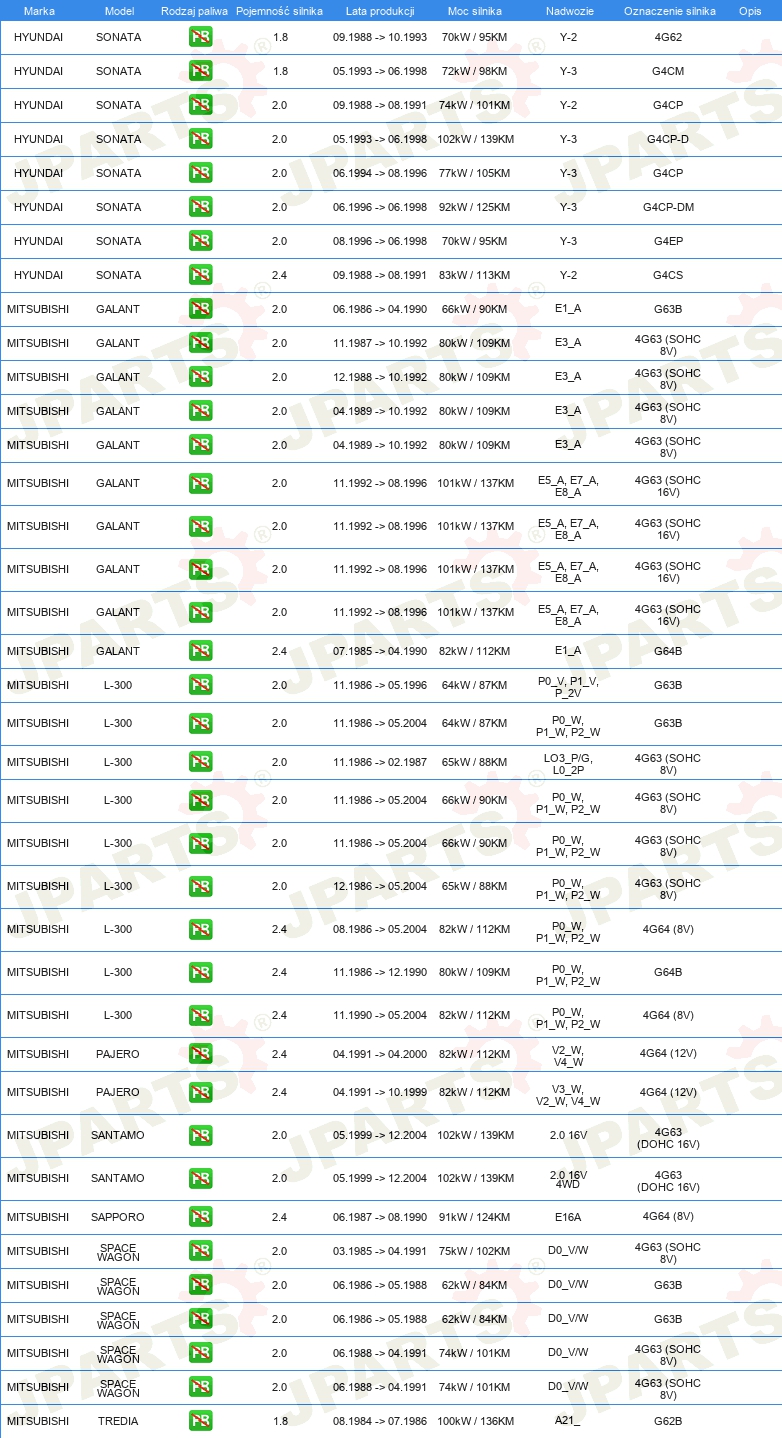The width and height of the screenshot is (782, 1438).
Task: Click the fuel icon in the Mitsubishi Sapporo row
Action: pyautogui.click(x=200, y=1217)
